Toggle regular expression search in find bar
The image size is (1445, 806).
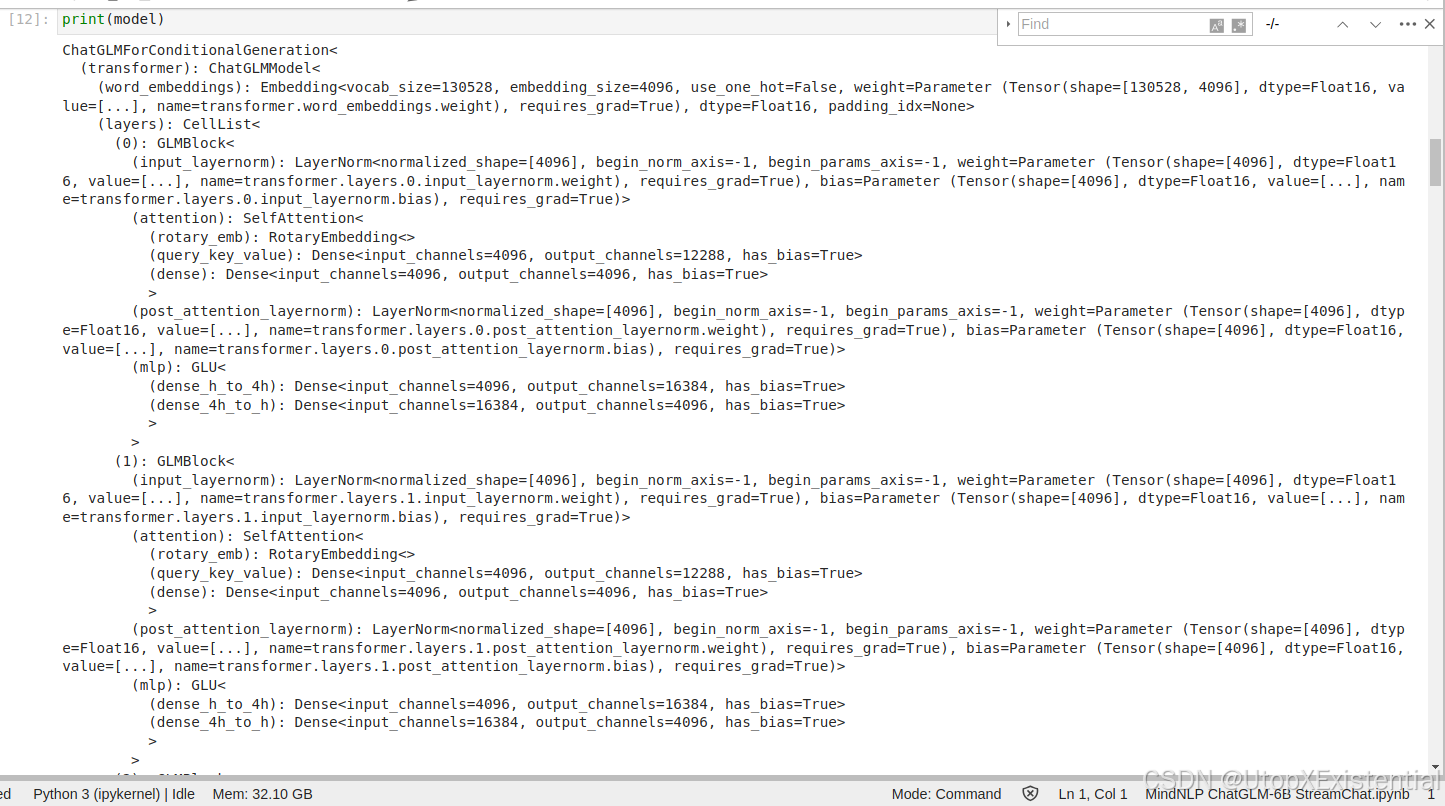[x=1240, y=25]
